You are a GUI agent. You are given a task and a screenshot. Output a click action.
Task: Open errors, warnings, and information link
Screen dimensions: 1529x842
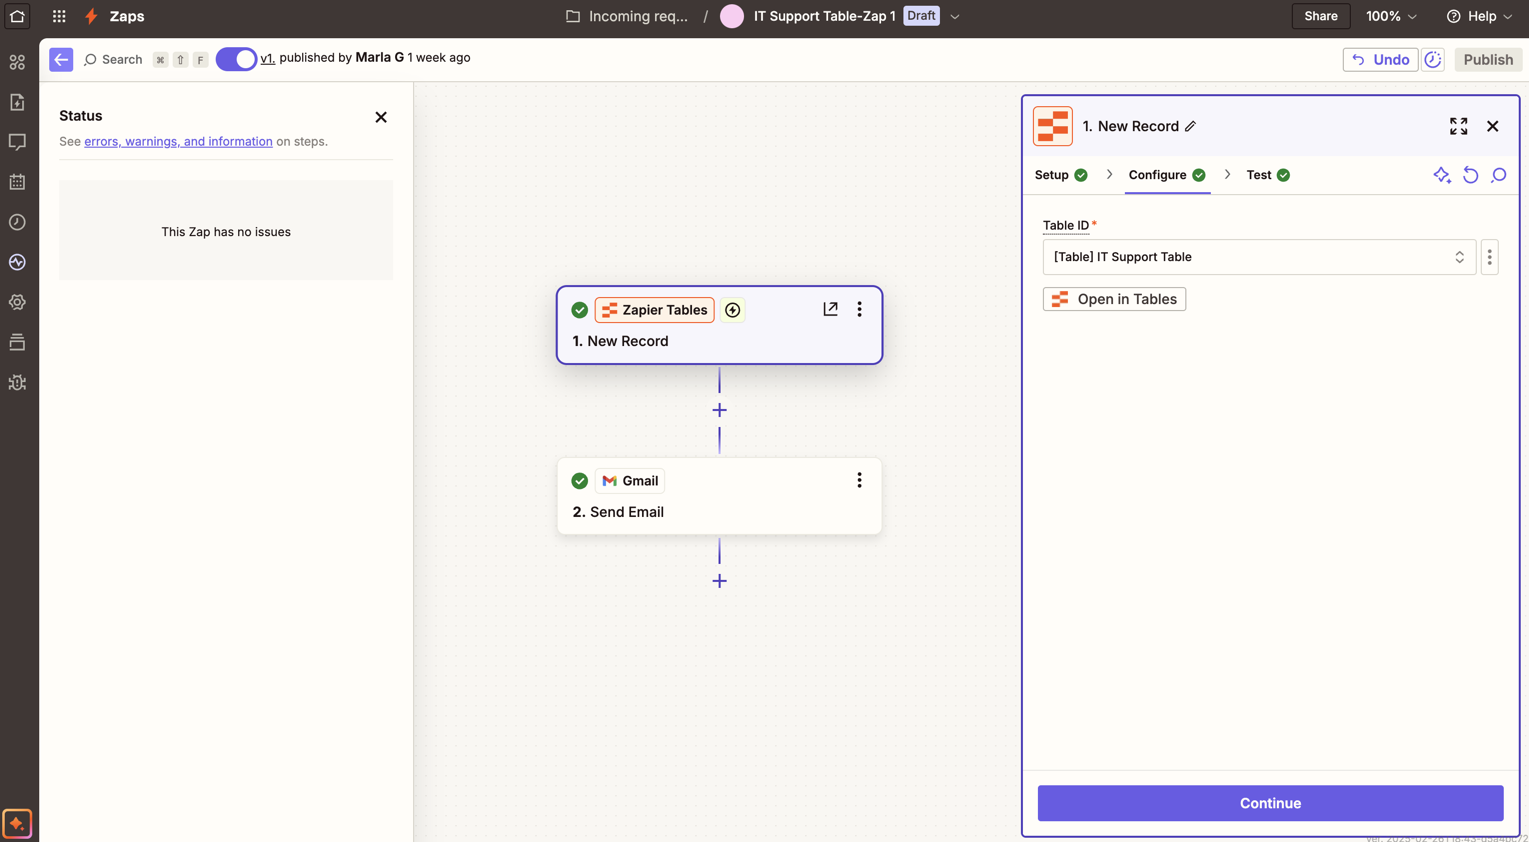click(x=178, y=141)
